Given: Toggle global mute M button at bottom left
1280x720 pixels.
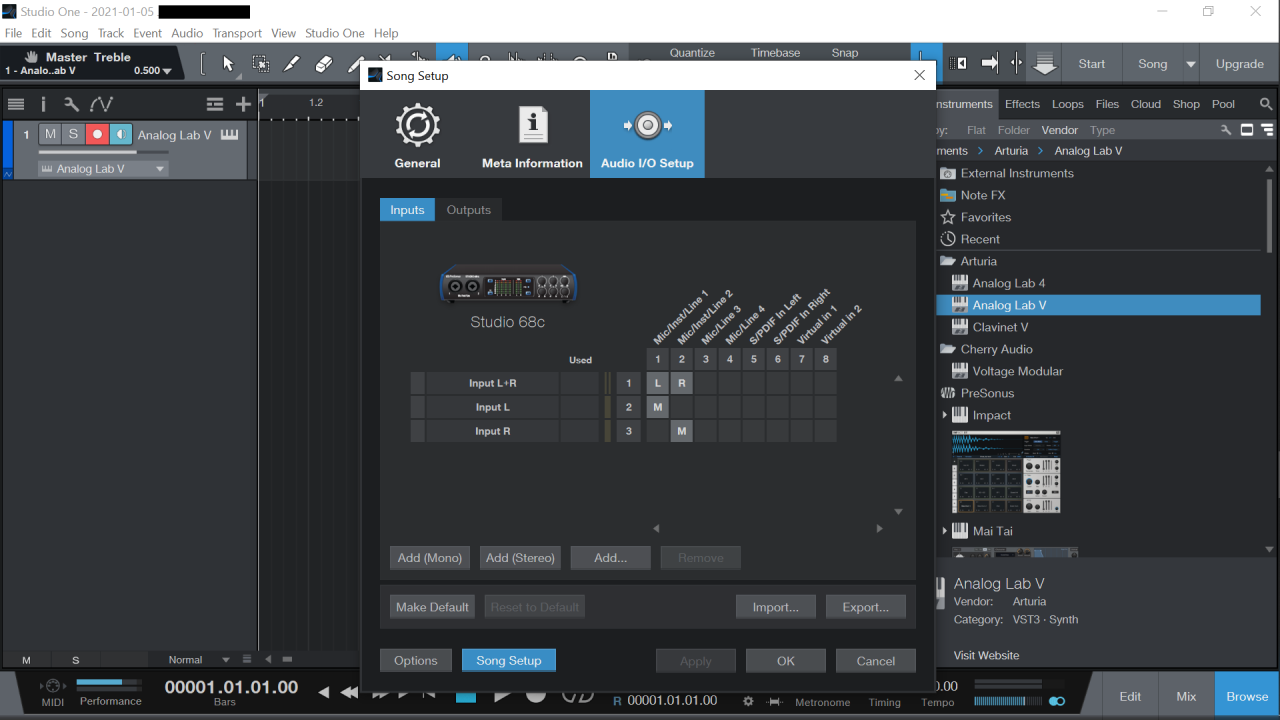Looking at the screenshot, I should [26, 660].
